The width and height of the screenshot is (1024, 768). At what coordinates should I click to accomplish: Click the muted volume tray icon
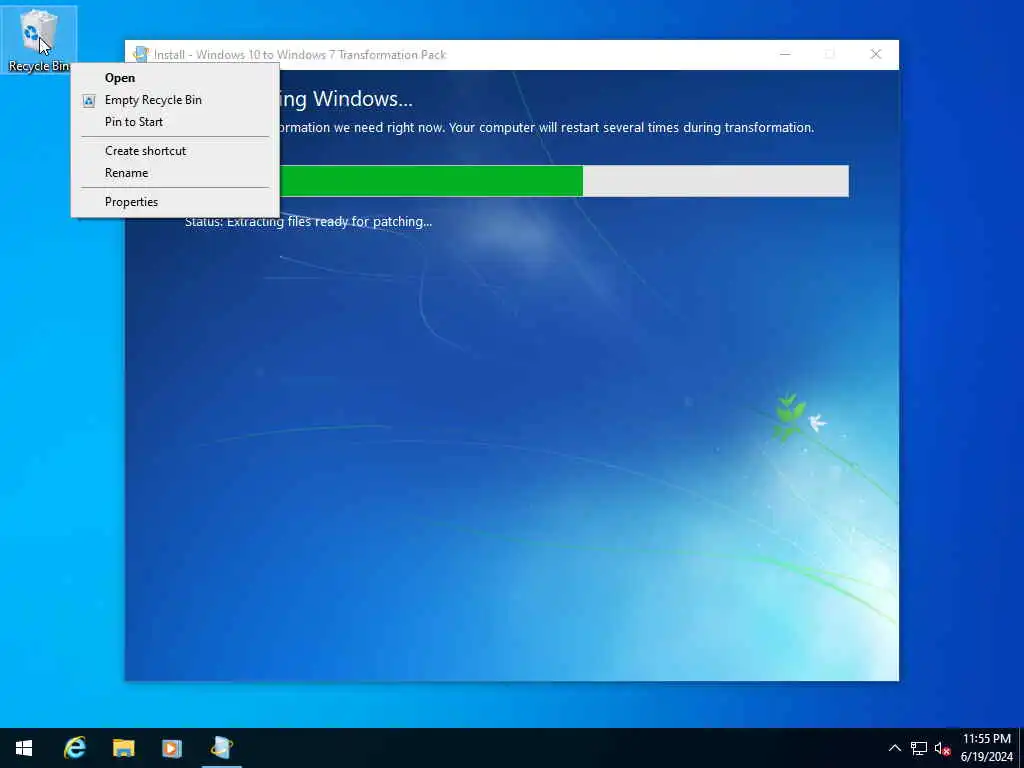click(942, 748)
